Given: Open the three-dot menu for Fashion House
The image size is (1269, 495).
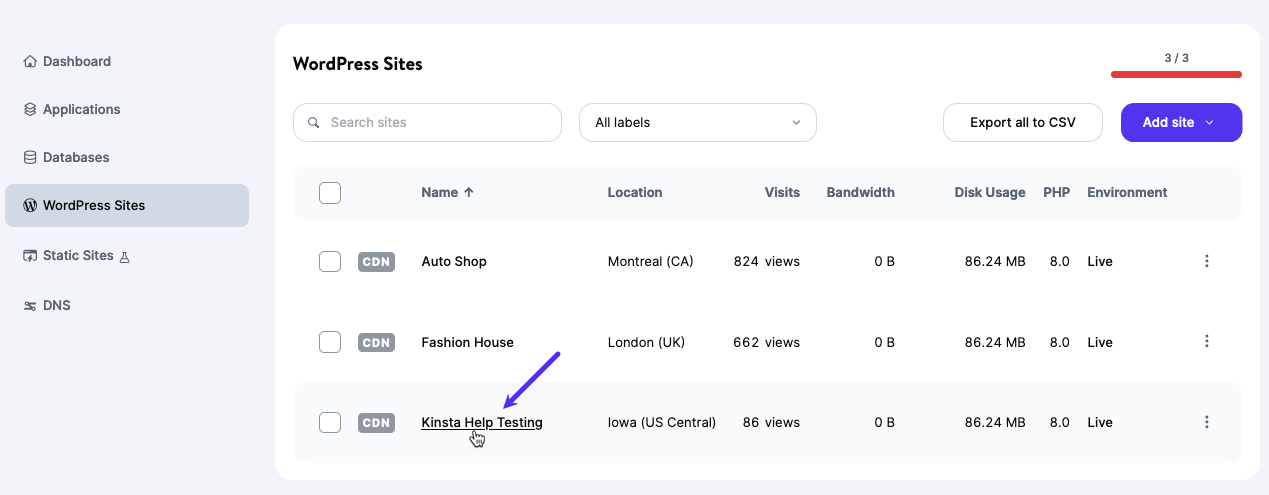Looking at the screenshot, I should [1206, 342].
